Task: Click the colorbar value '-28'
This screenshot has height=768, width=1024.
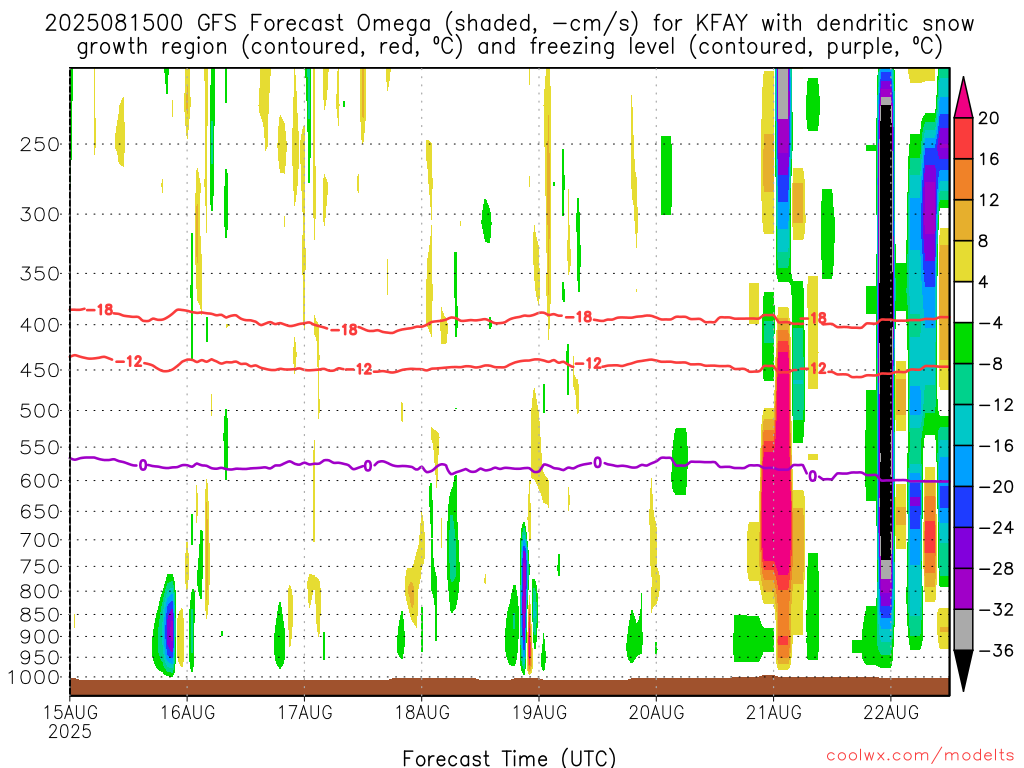Action: coord(996,569)
